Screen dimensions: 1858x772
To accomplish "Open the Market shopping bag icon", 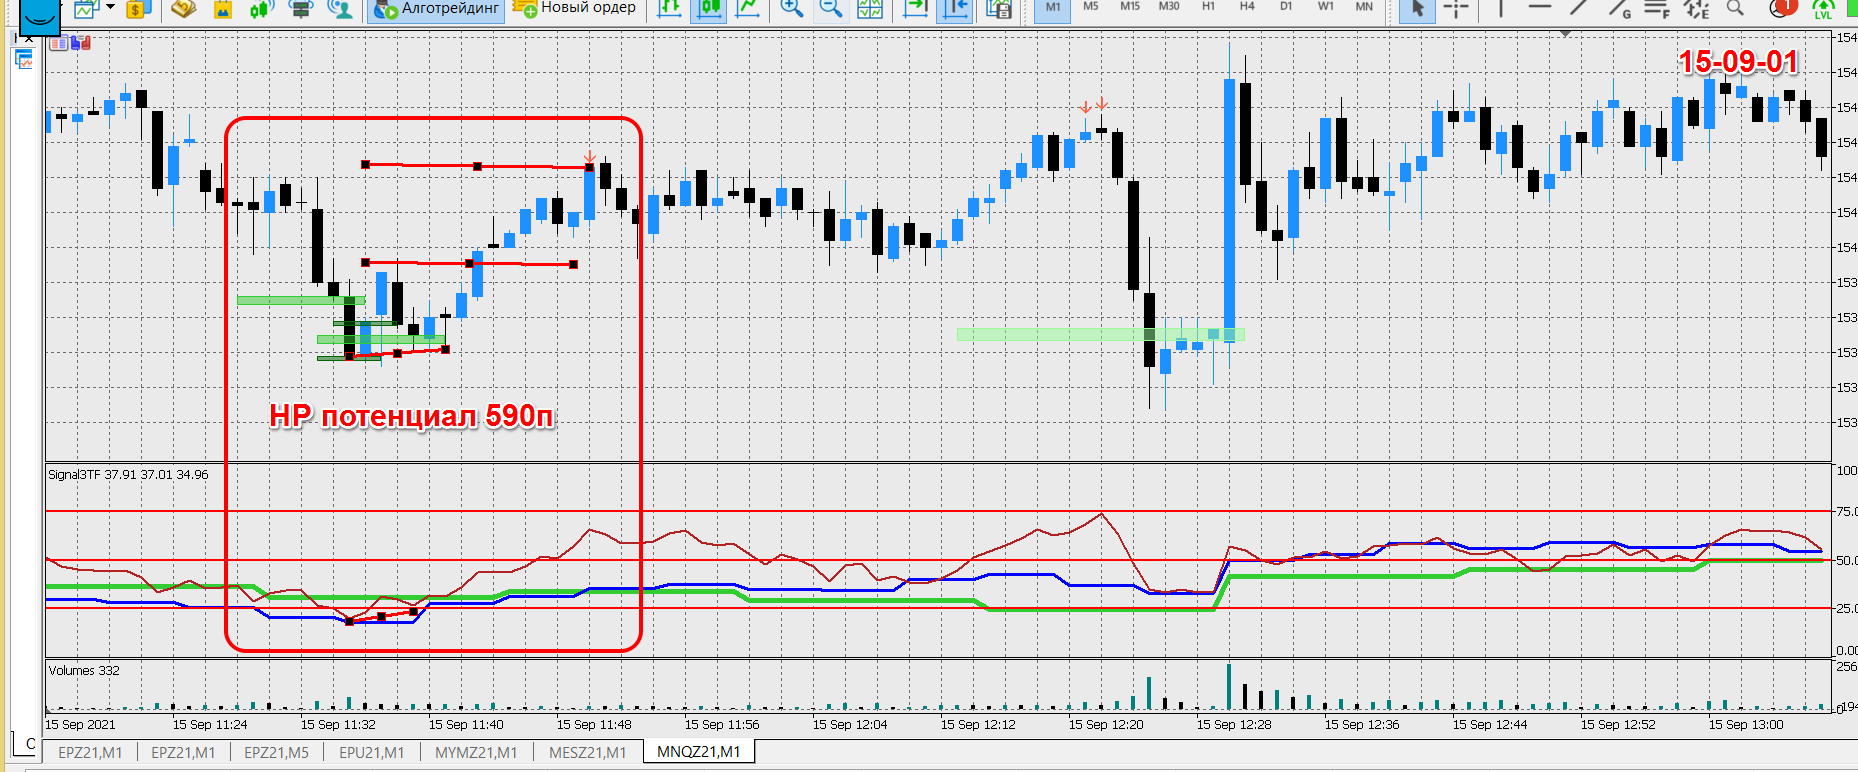I will 223,8.
